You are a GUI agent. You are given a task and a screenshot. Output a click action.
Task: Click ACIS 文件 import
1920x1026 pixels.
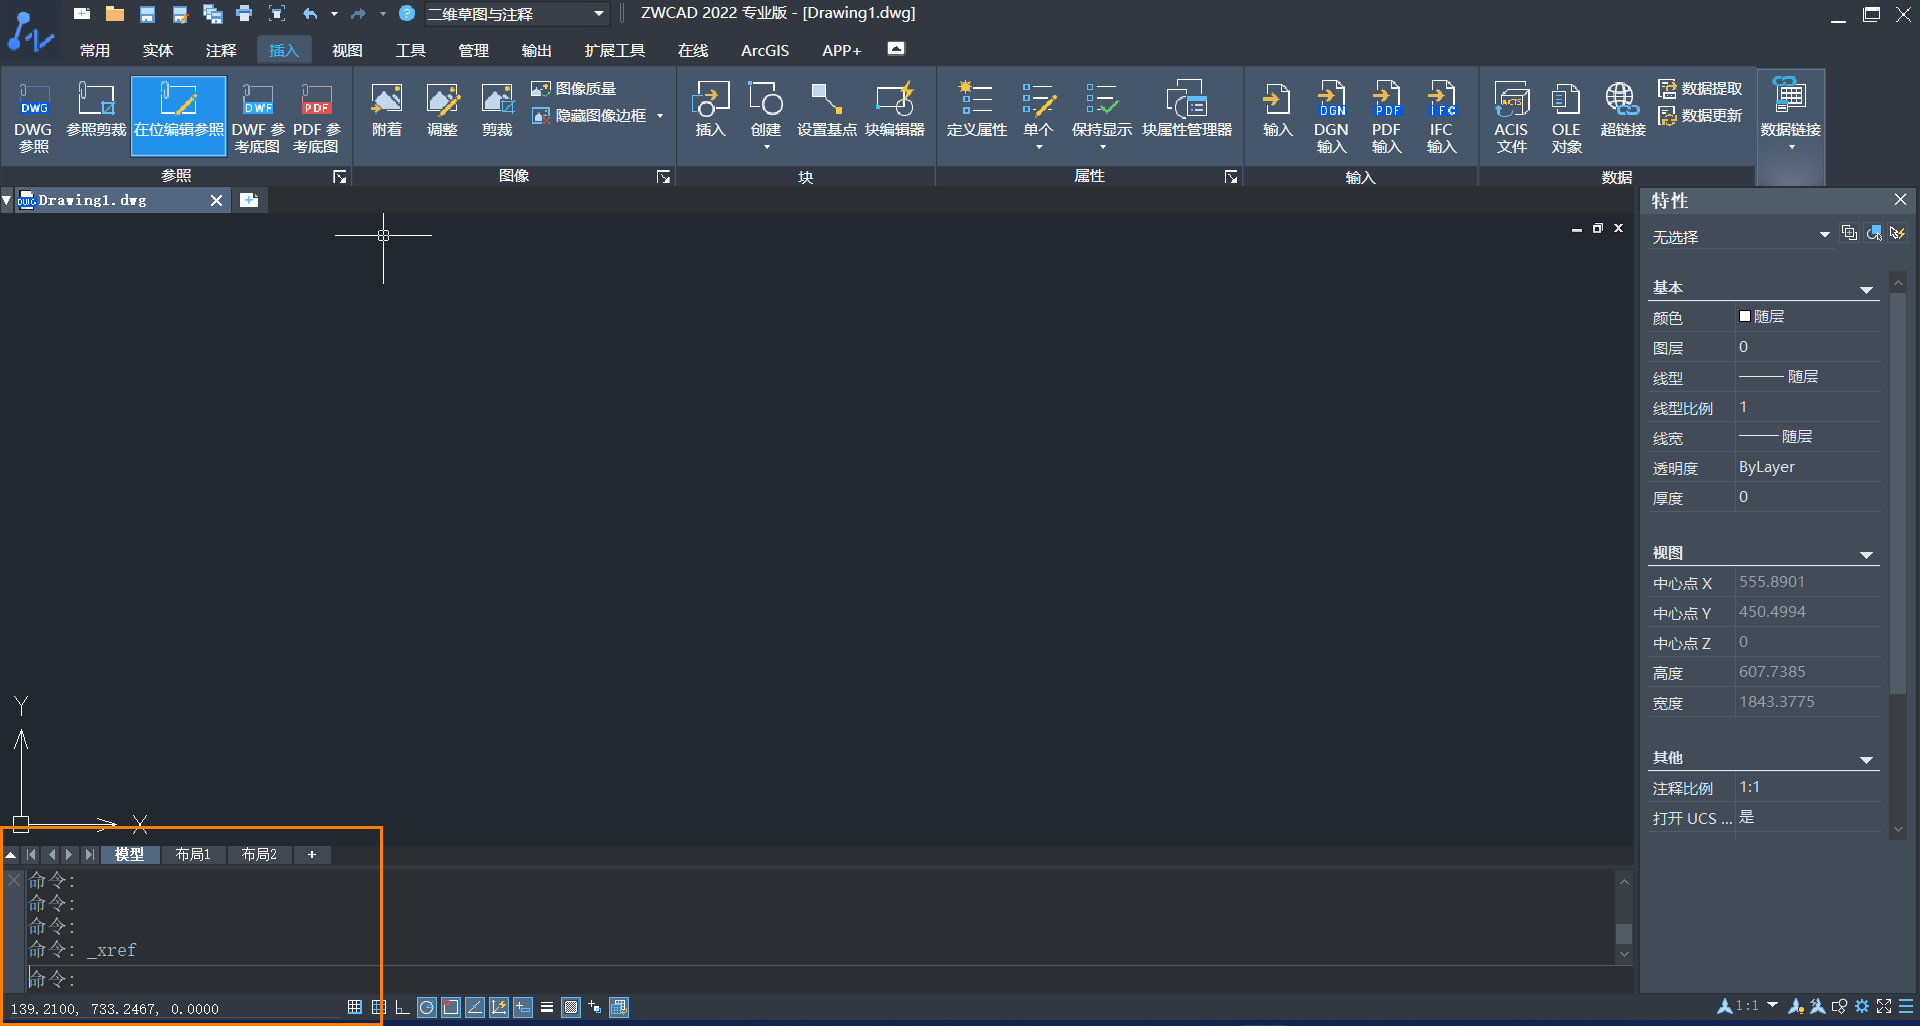click(1511, 117)
